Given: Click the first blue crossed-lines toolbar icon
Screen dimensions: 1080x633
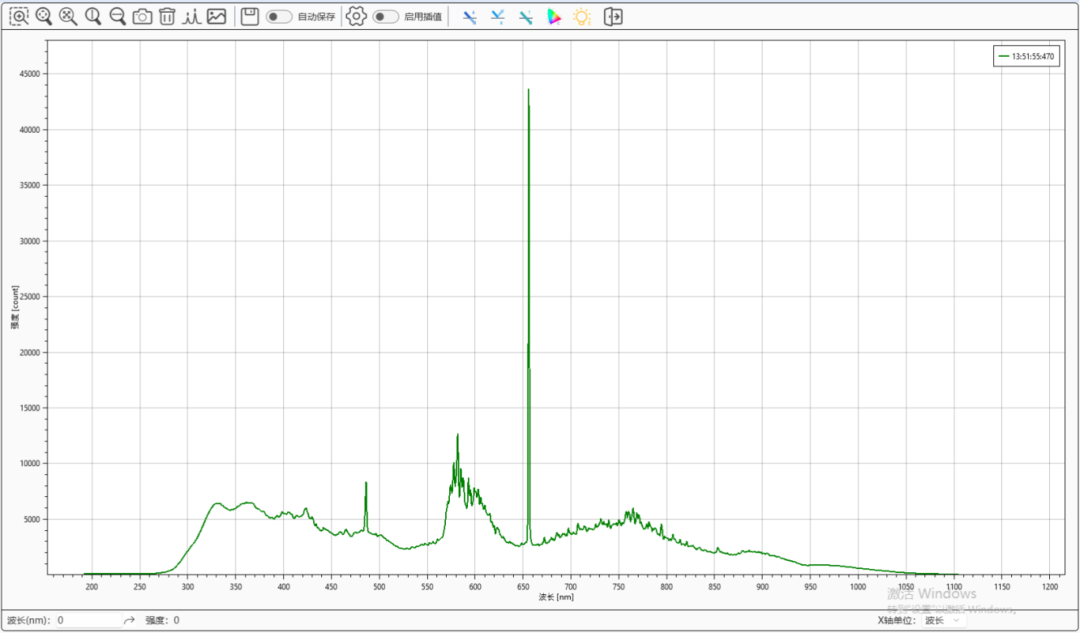Looking at the screenshot, I should click(x=469, y=17).
